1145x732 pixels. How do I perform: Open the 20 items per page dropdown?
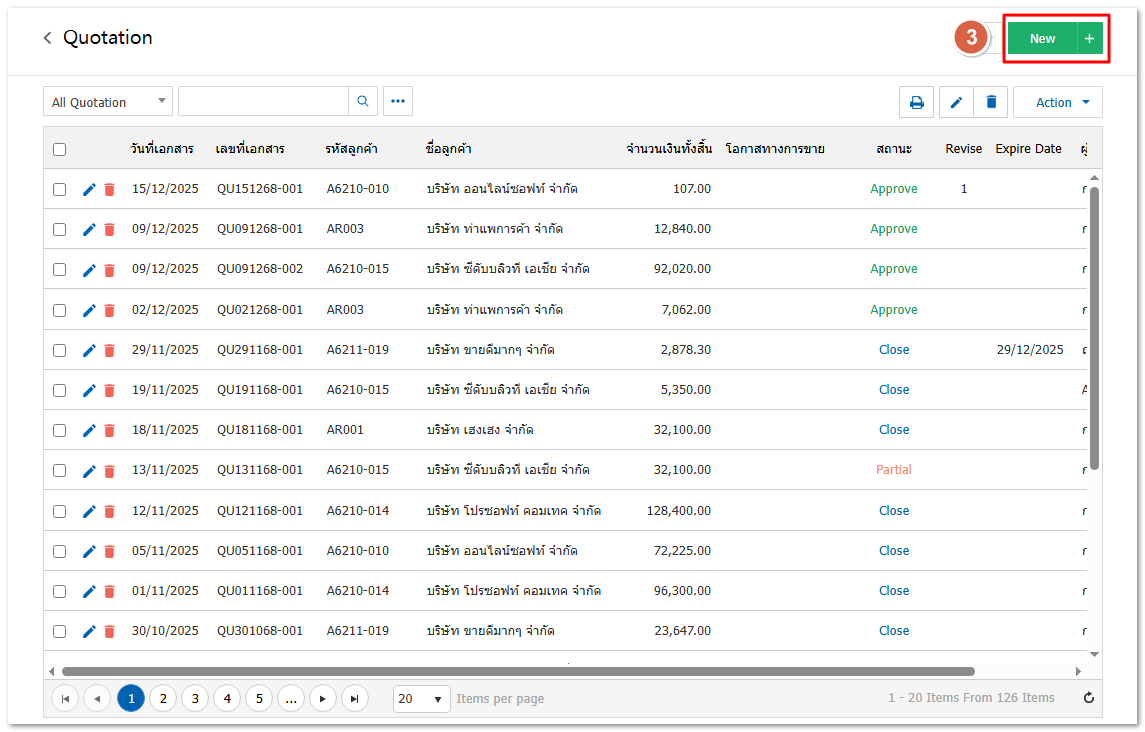[421, 698]
